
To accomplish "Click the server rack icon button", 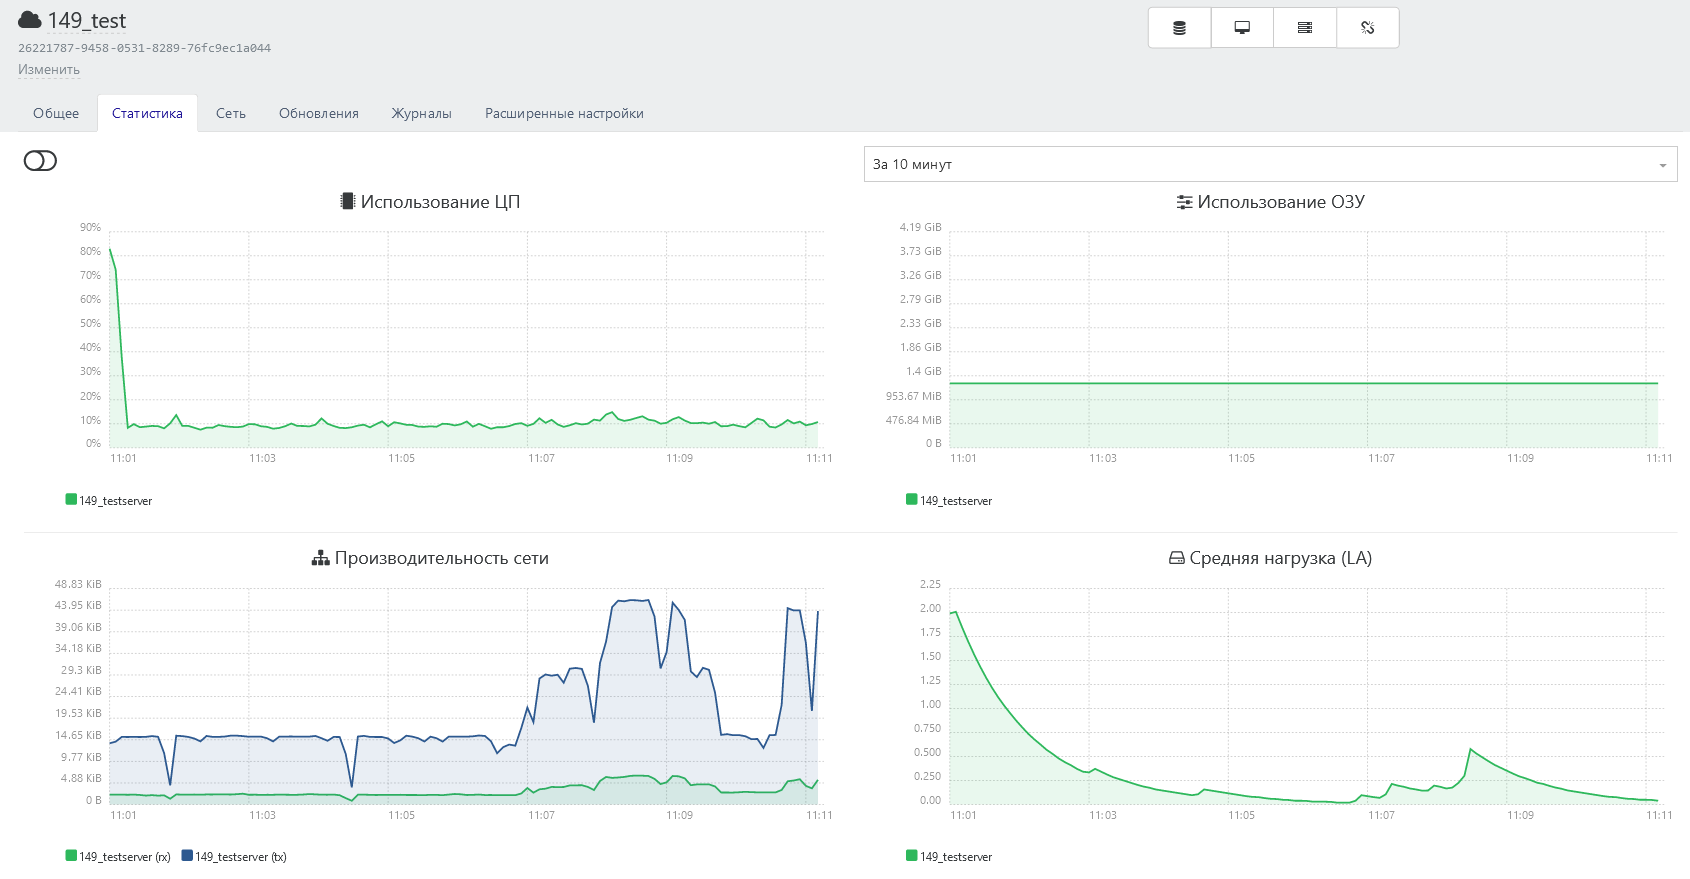I will point(1305,28).
